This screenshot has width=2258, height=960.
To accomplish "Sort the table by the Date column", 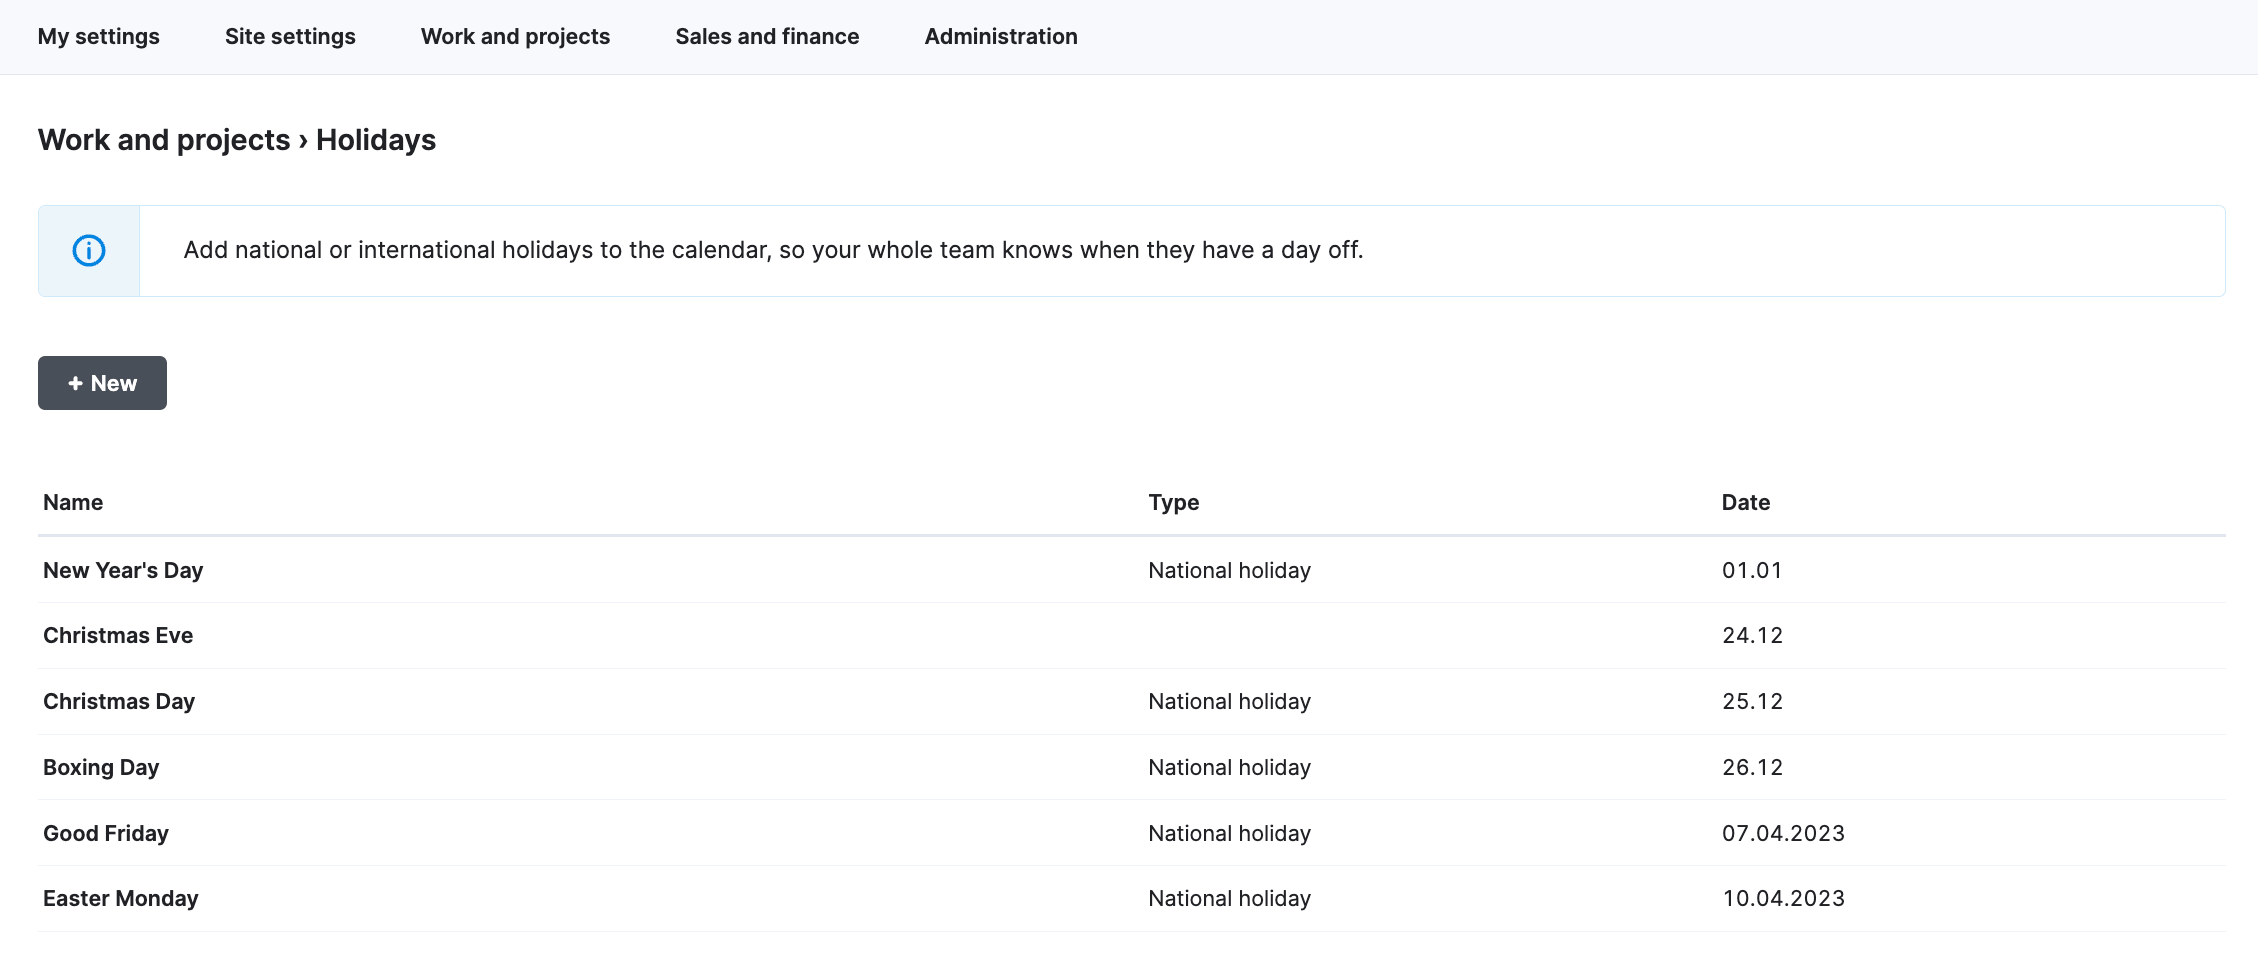I will point(1744,502).
